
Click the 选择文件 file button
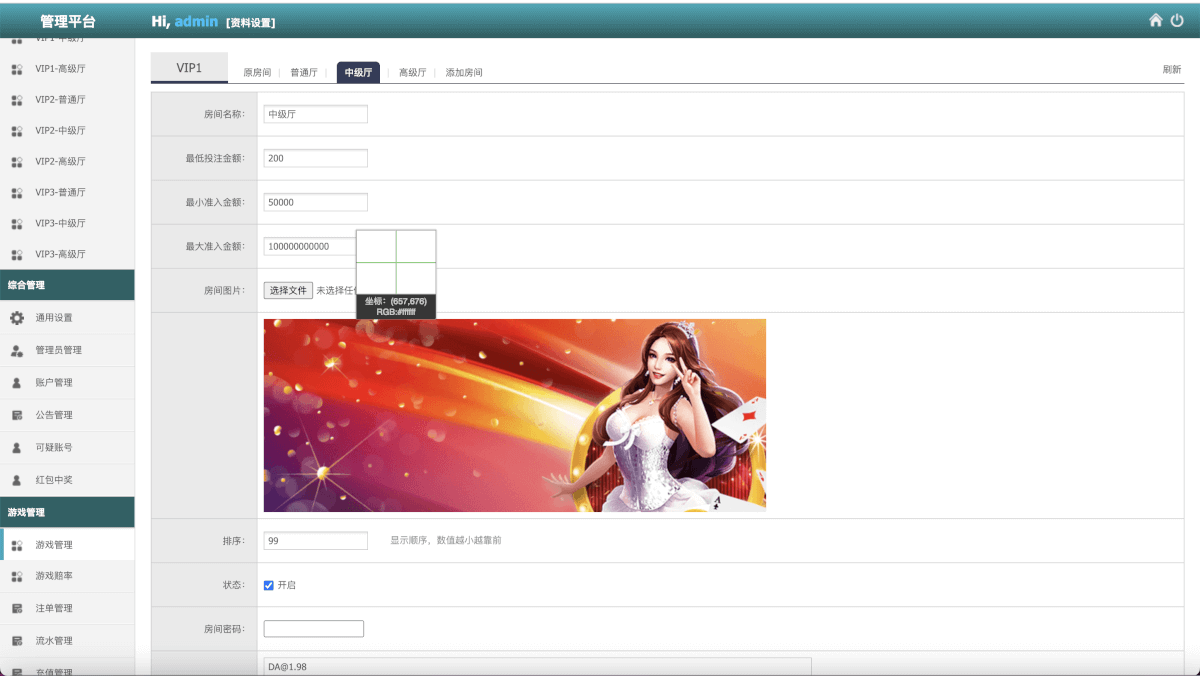289,290
